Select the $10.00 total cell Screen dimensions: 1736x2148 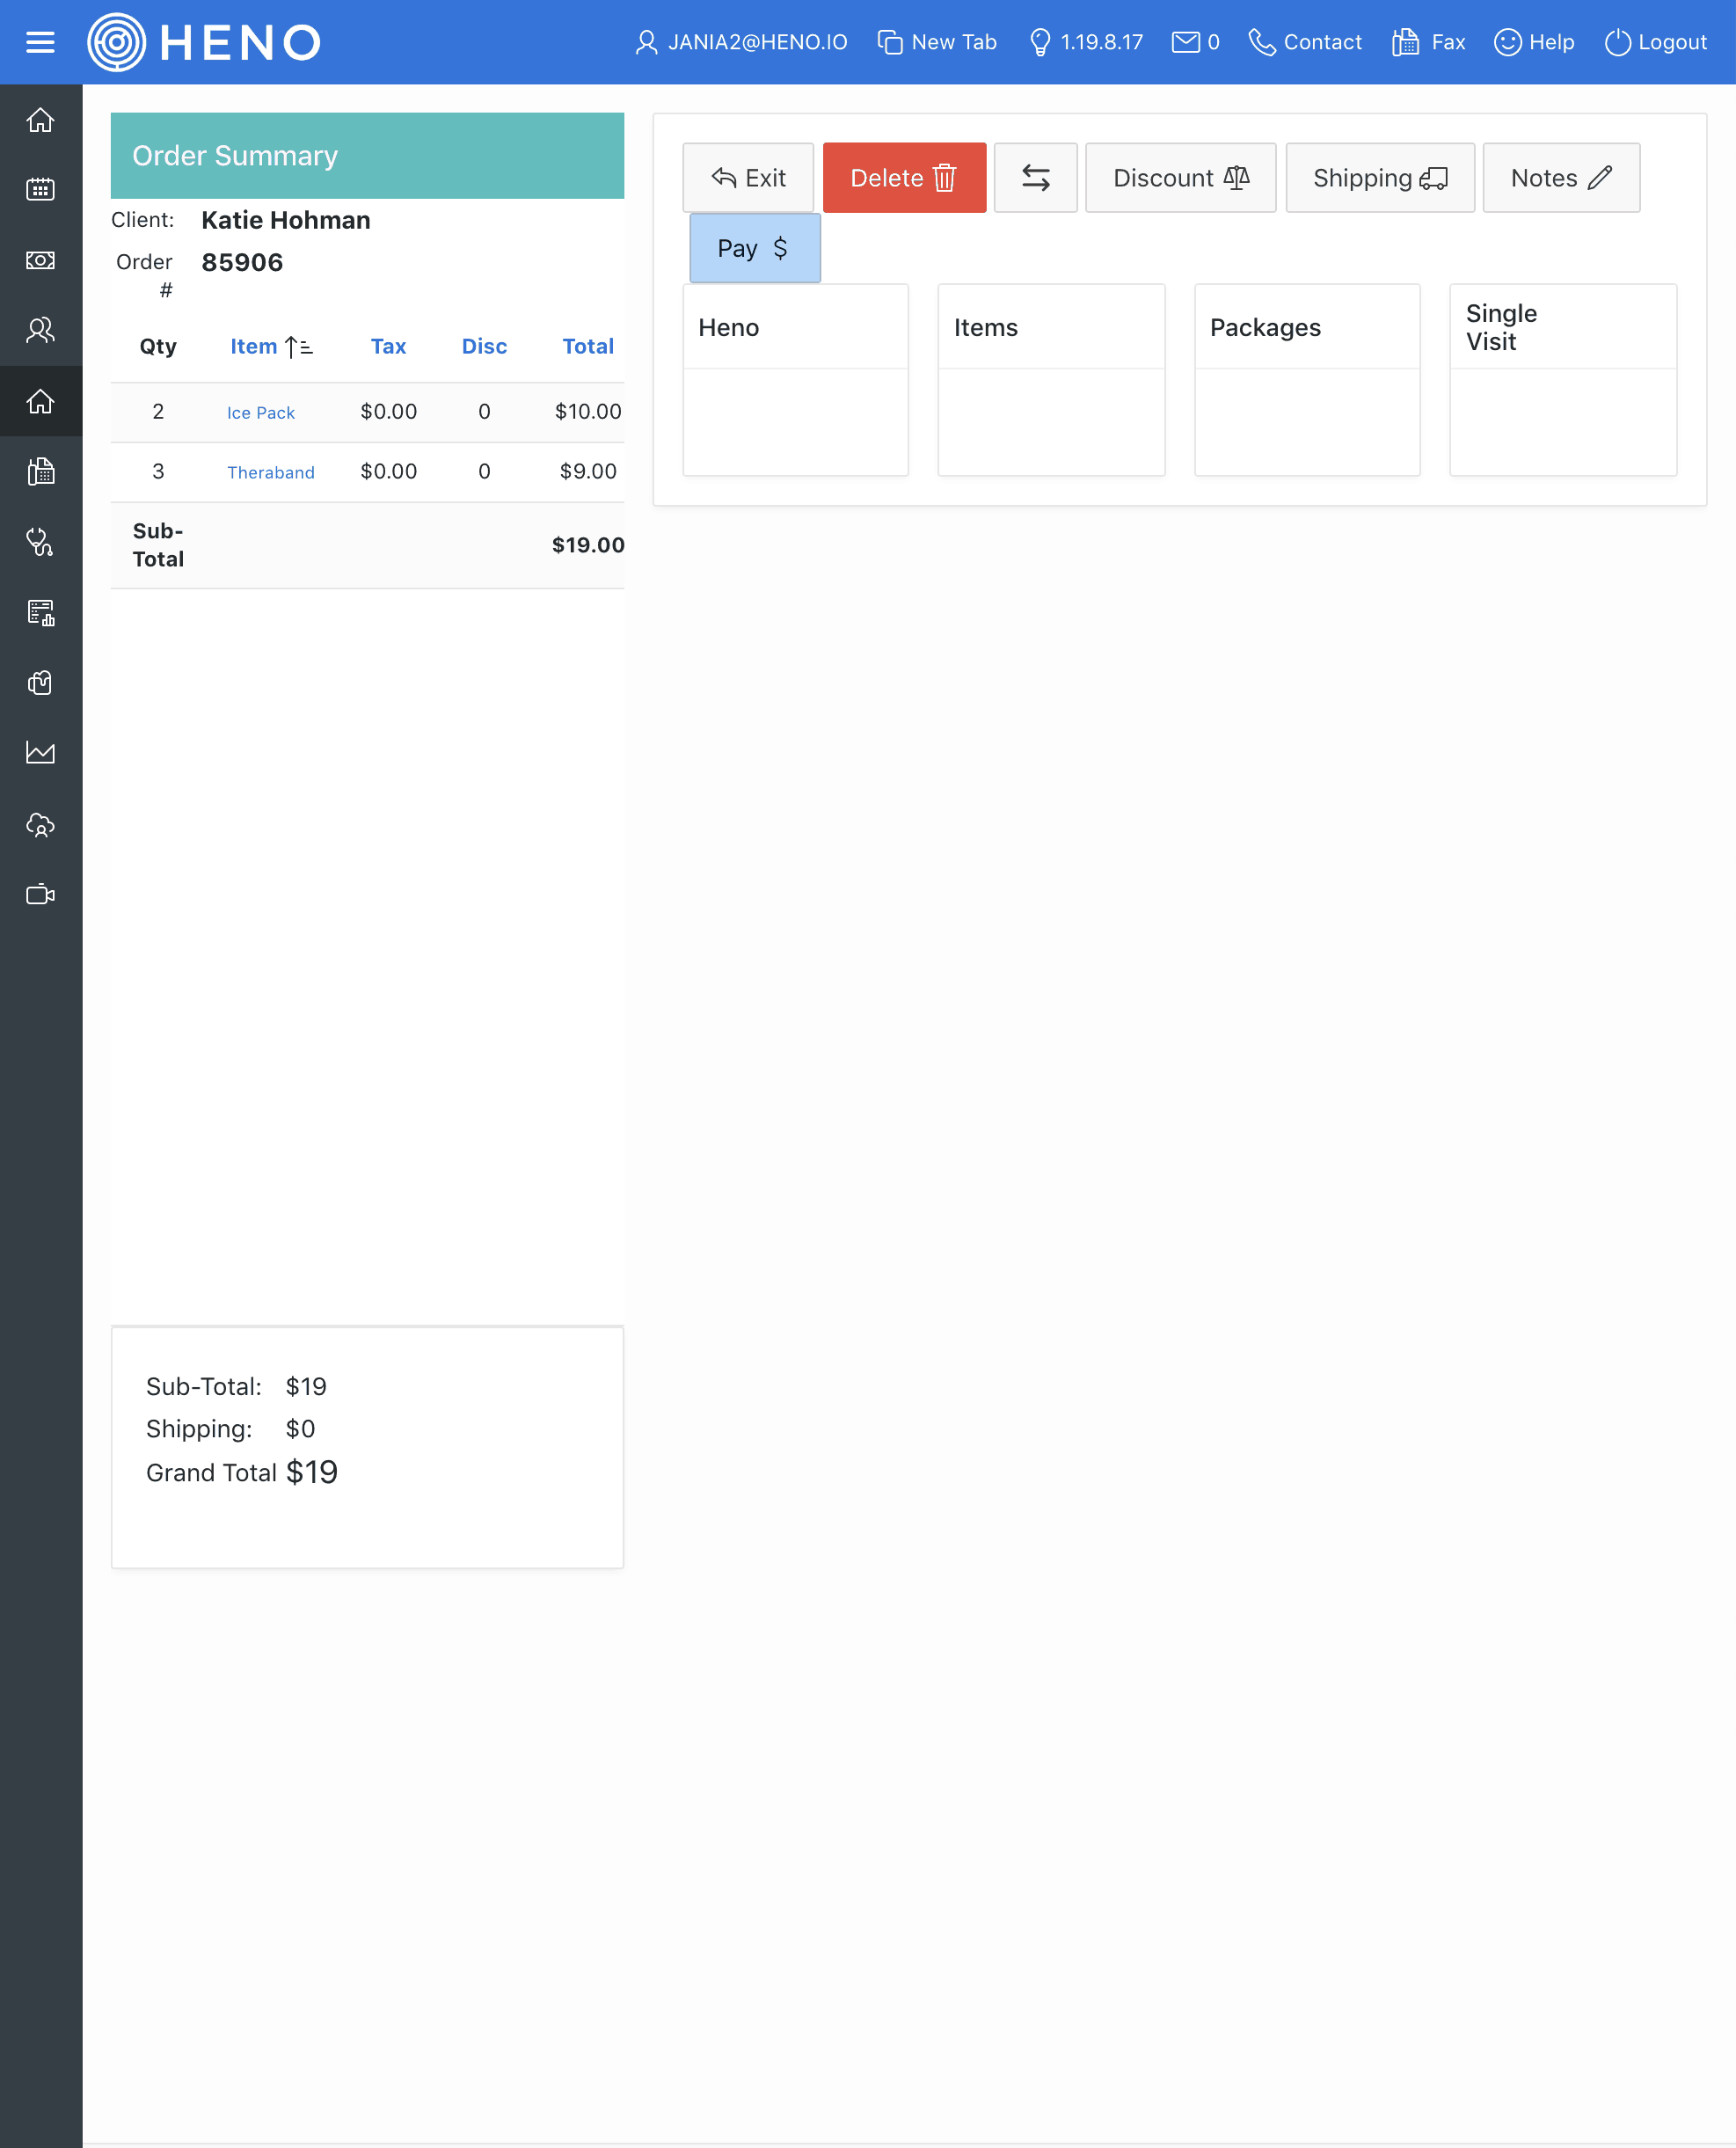click(x=588, y=412)
